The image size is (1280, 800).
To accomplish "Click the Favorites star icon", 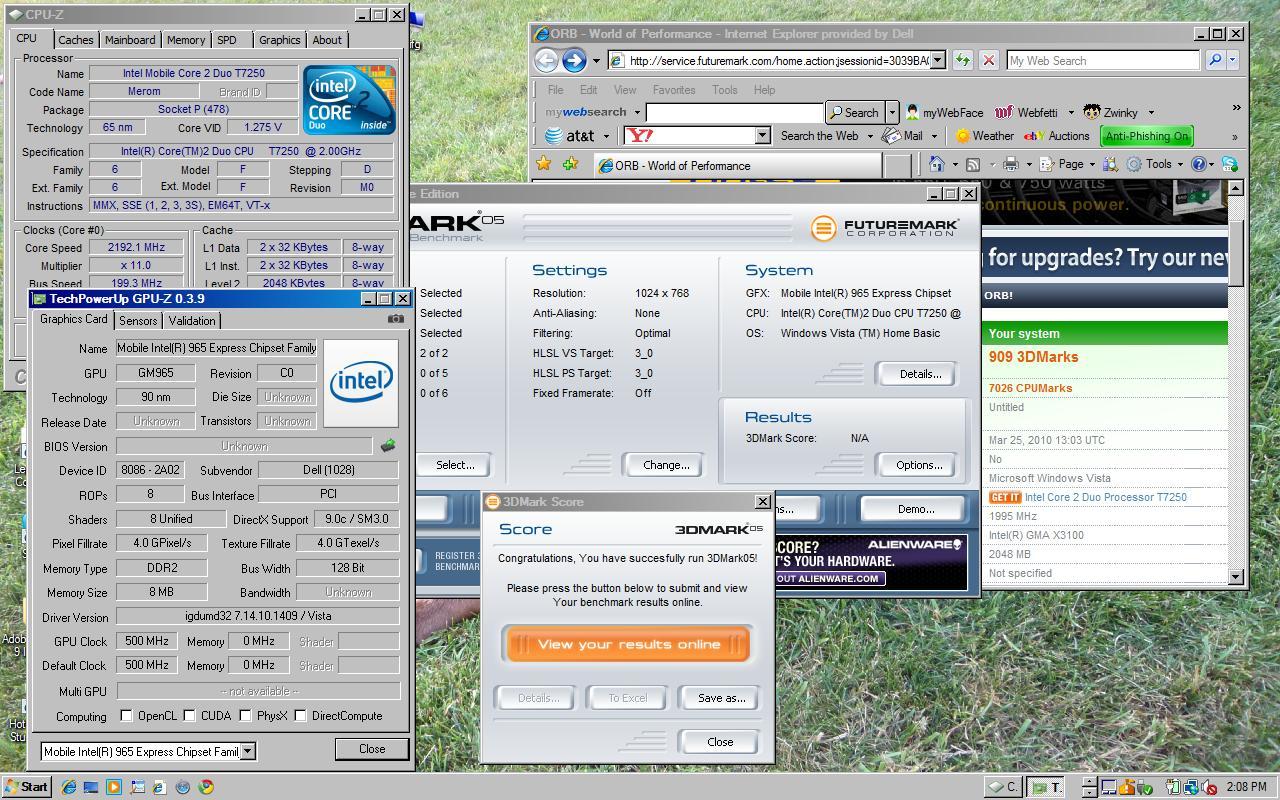I will pyautogui.click(x=544, y=164).
